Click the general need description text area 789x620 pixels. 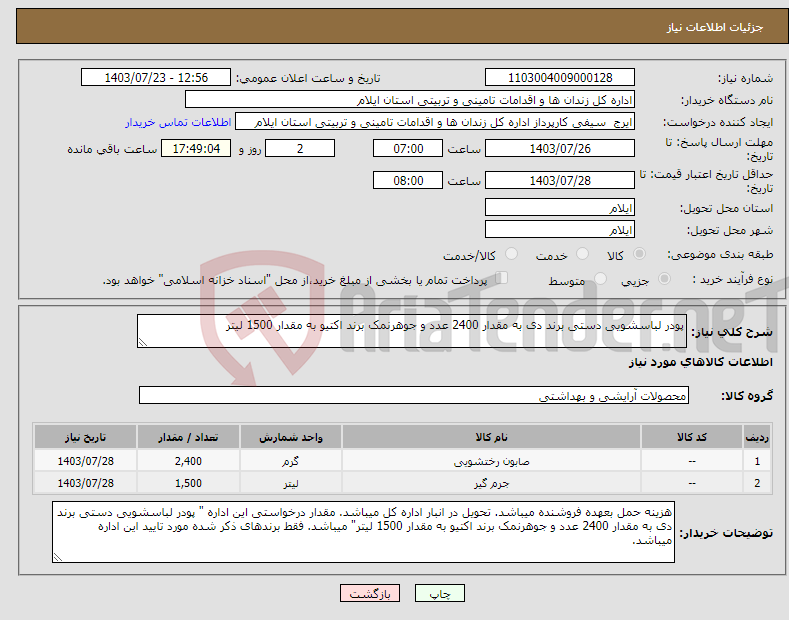pos(412,331)
